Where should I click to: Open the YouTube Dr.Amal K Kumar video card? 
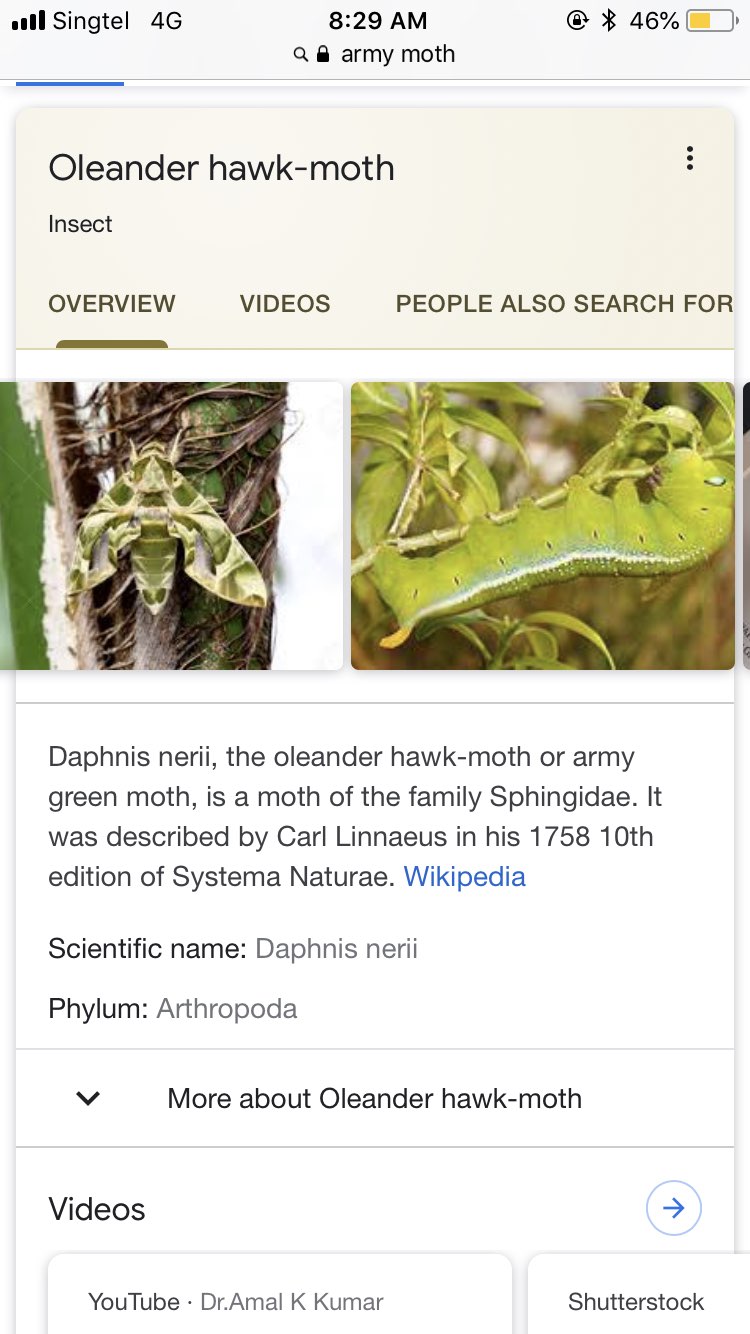280,1295
